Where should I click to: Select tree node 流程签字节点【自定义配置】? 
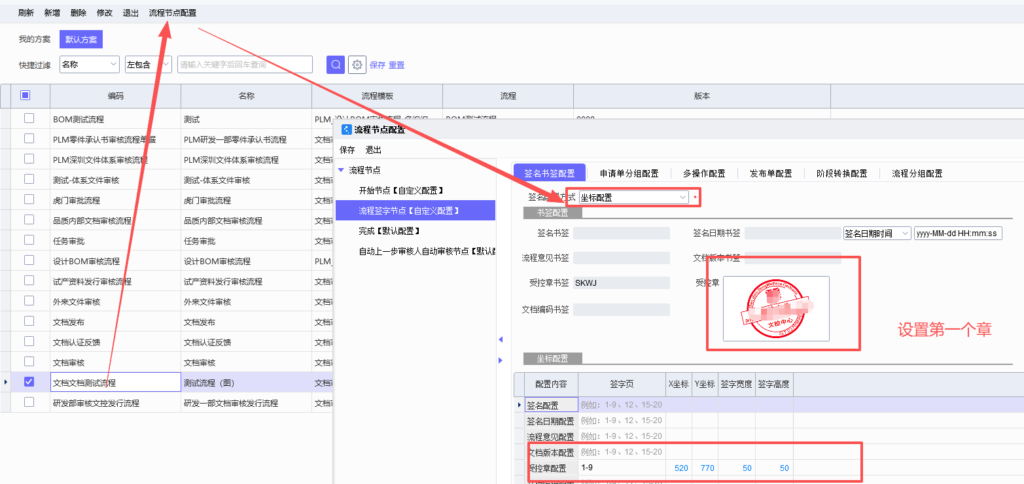415,210
